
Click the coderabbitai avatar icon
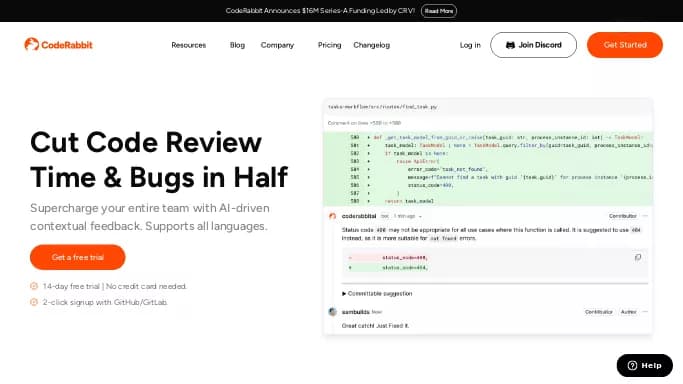click(x=333, y=216)
